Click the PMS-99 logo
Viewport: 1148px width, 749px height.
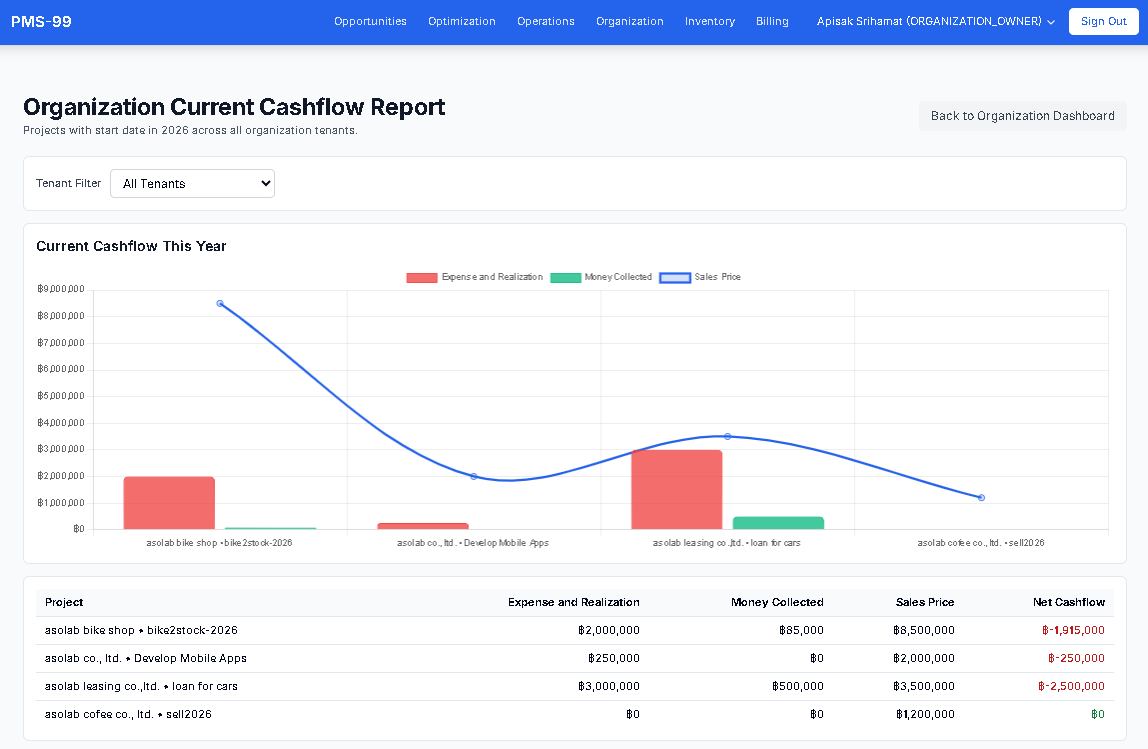coord(41,20)
